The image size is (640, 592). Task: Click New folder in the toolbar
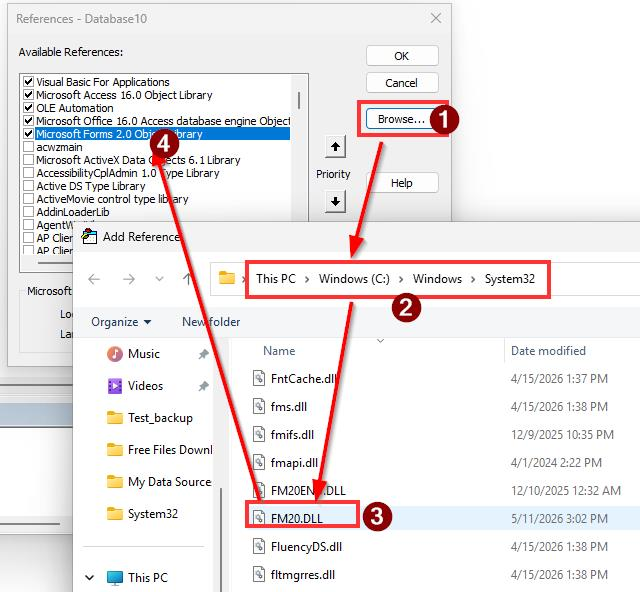(211, 322)
